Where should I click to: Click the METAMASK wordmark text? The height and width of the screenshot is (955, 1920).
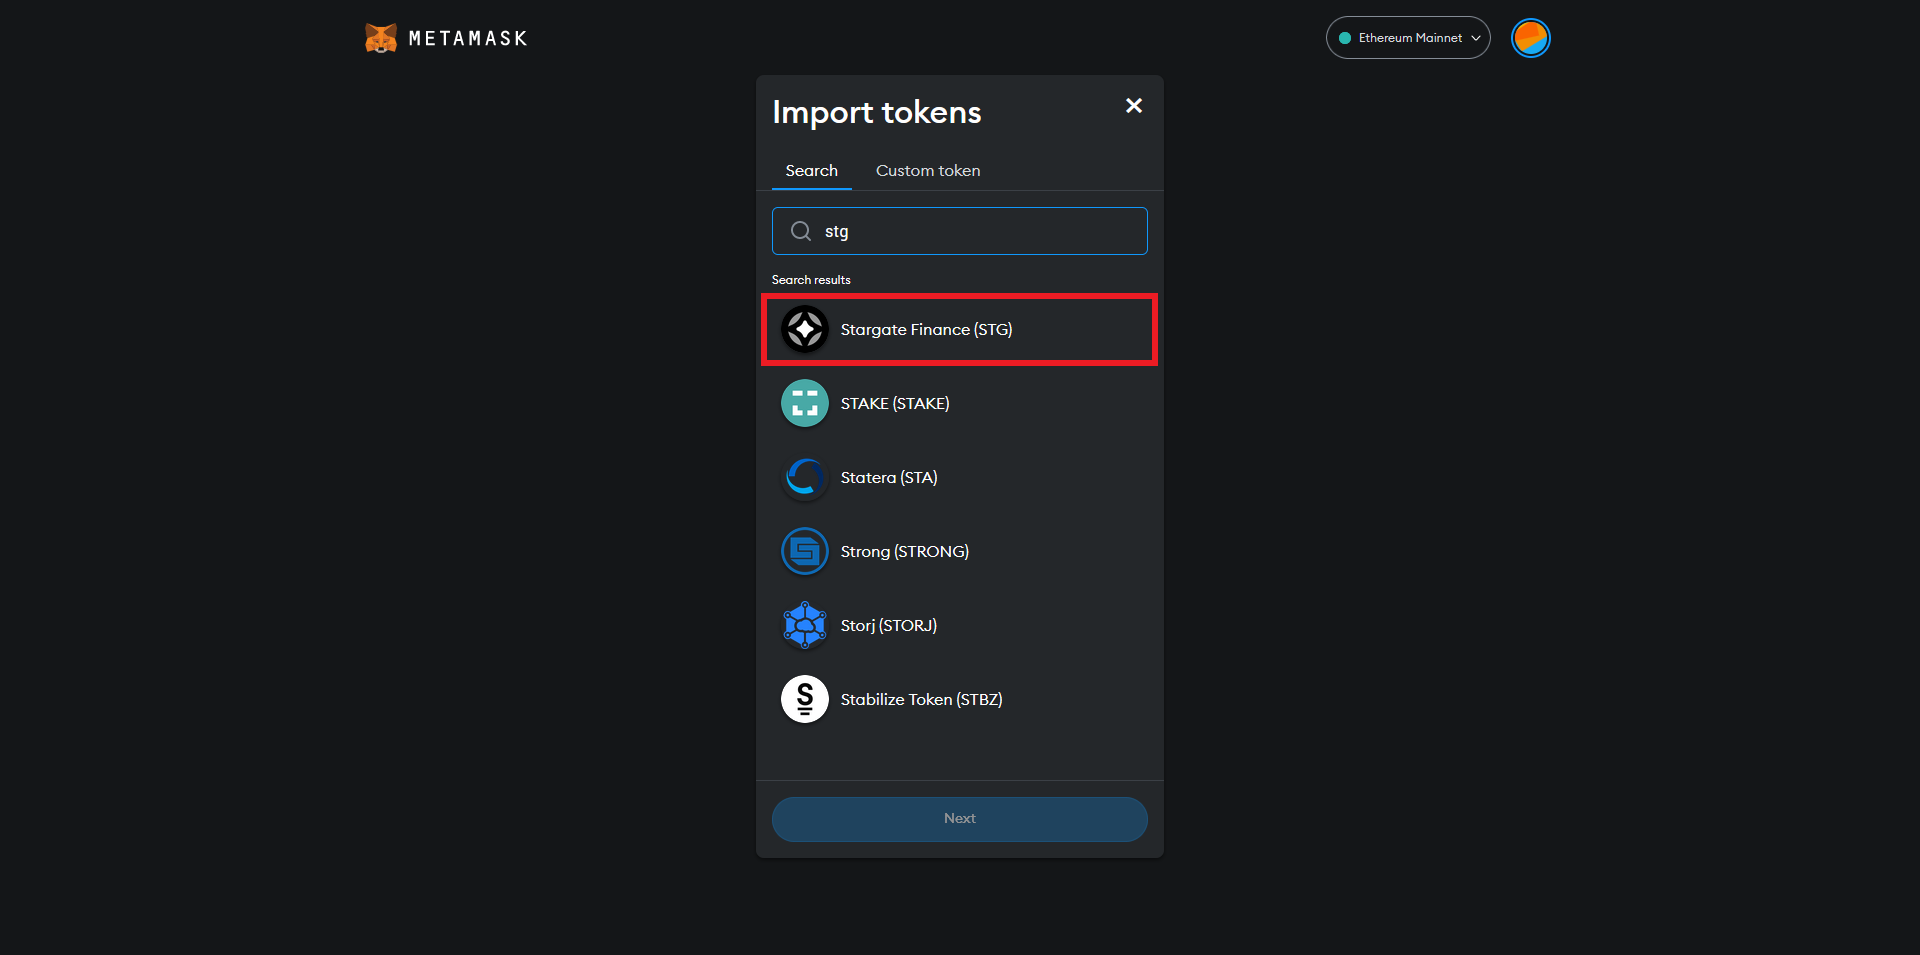tap(467, 39)
